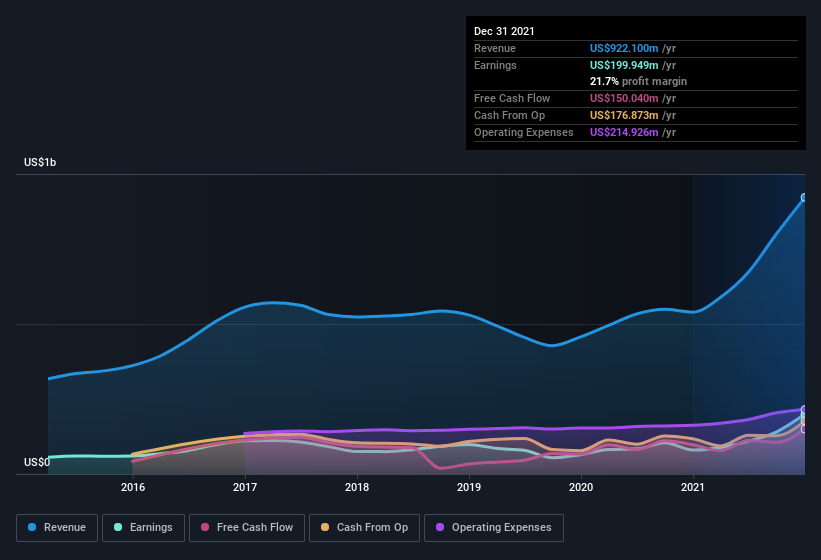Click the Dec 31 2021 tooltip date
The image size is (821, 560).
click(x=504, y=31)
